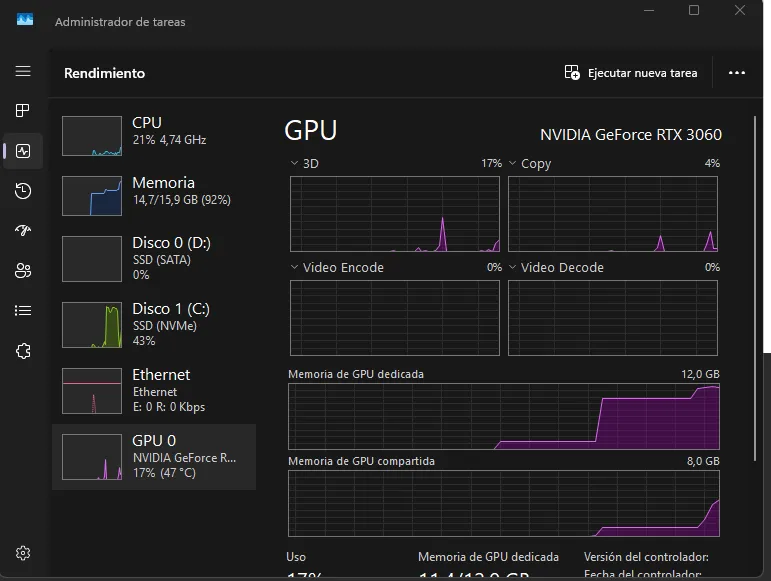
Task: Click the Disco 0 (D:) mini graph thumbnail
Action: (92, 259)
